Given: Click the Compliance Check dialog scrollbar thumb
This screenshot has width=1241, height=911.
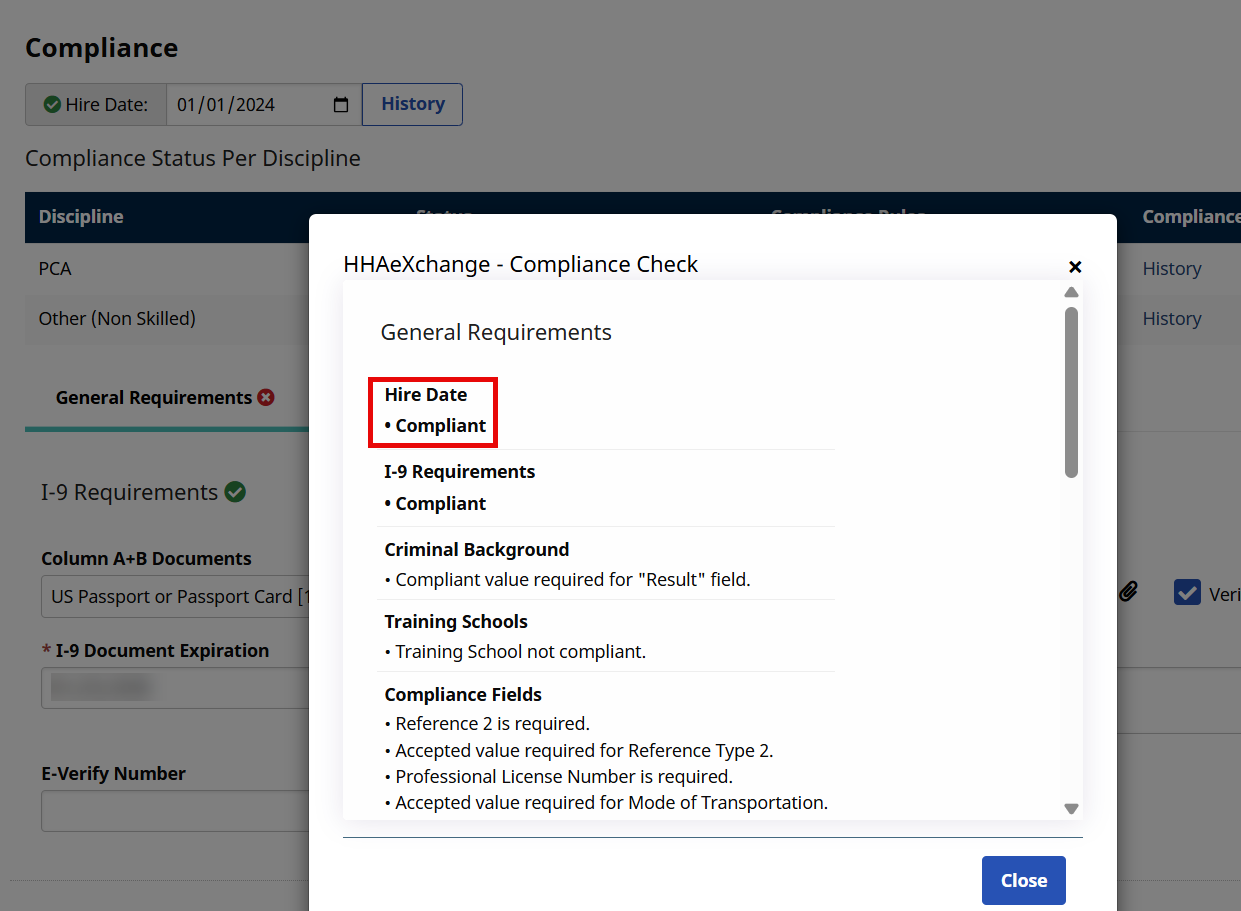Looking at the screenshot, I should point(1071,392).
